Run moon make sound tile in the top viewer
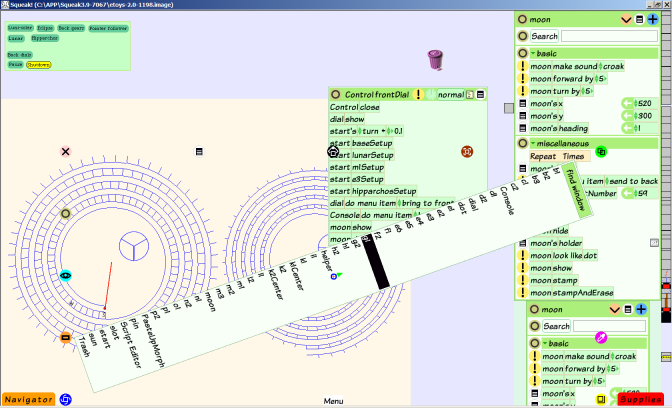 point(522,66)
